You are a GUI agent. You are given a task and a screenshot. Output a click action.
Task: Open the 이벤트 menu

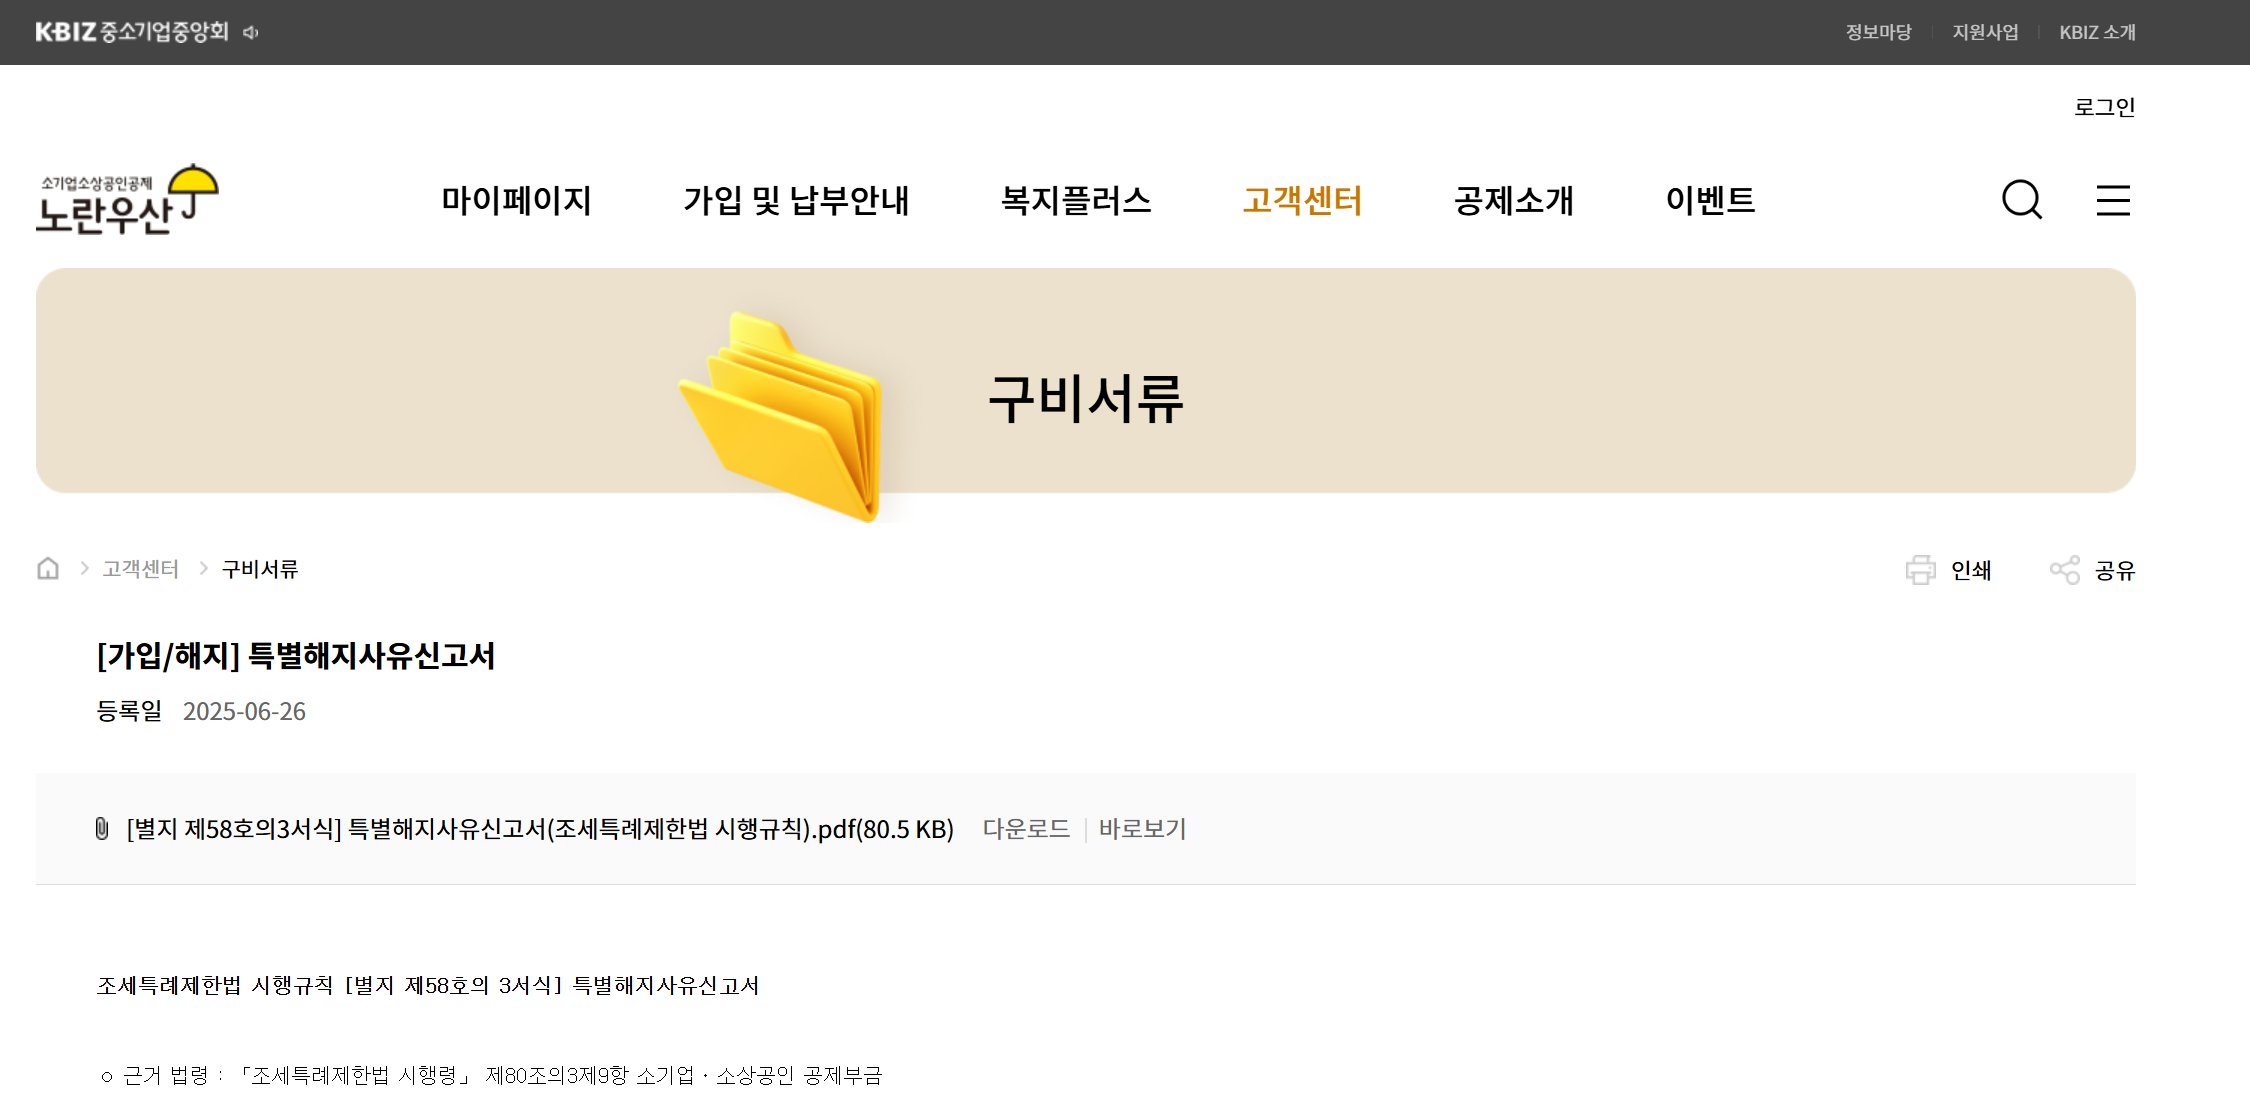coord(1710,200)
